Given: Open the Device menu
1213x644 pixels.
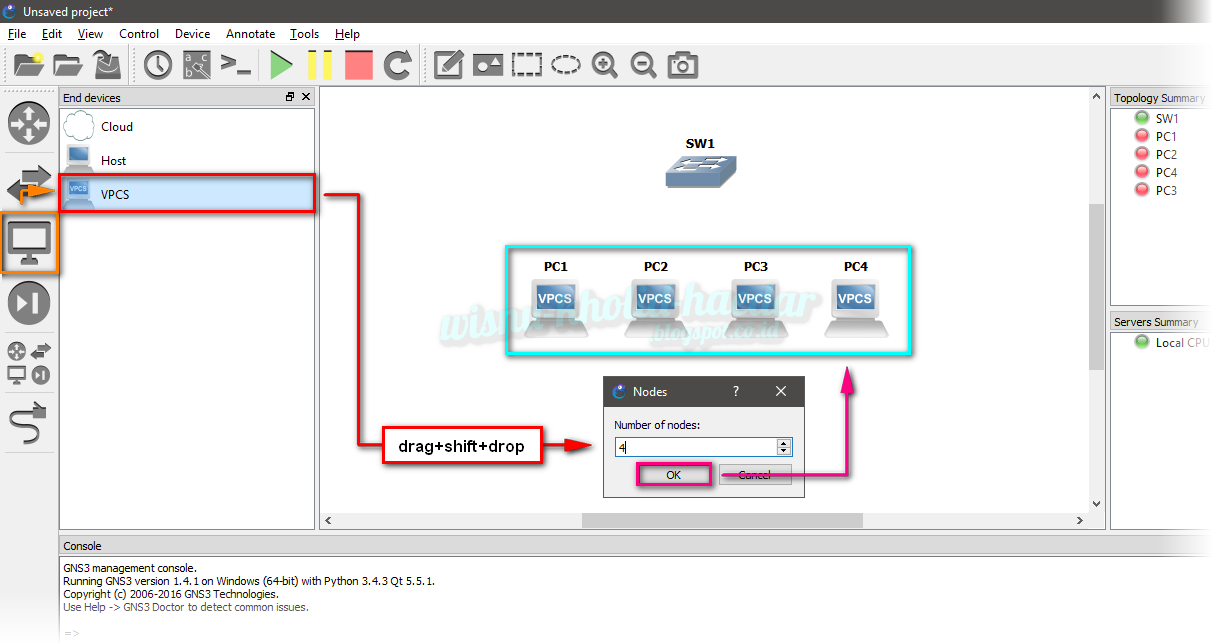Looking at the screenshot, I should pyautogui.click(x=192, y=34).
